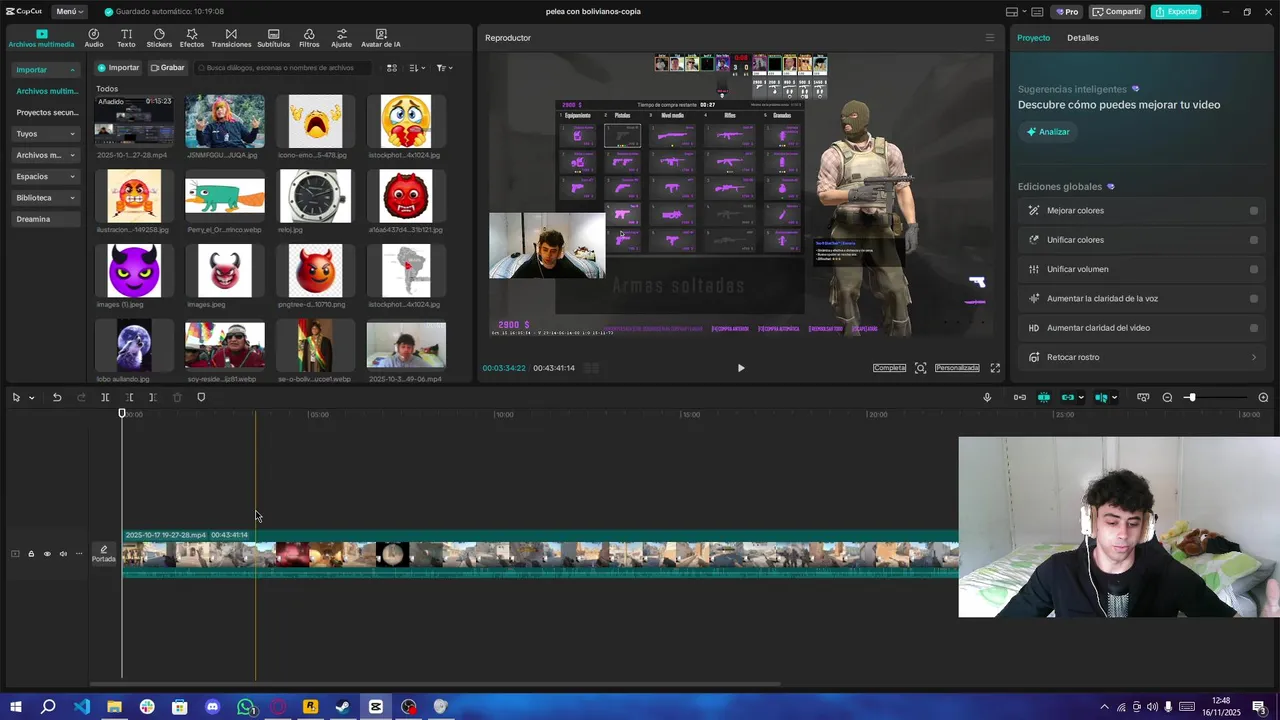Open the Filtros tab
Screen dimensions: 1280x720
tap(309, 38)
